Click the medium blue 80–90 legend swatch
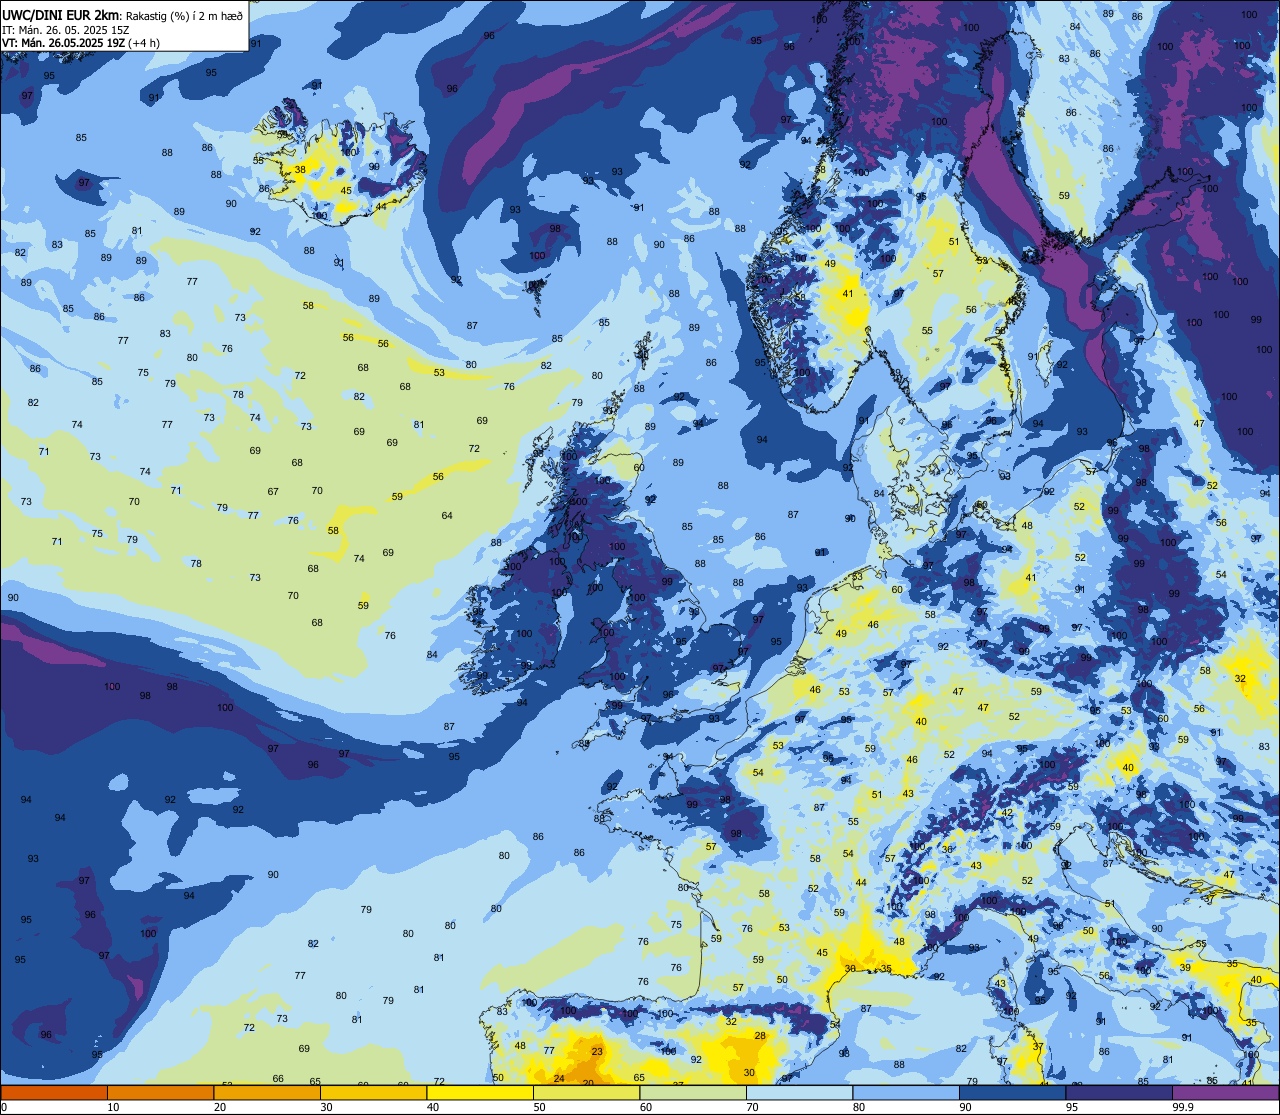The width and height of the screenshot is (1280, 1115). pyautogui.click(x=906, y=1092)
